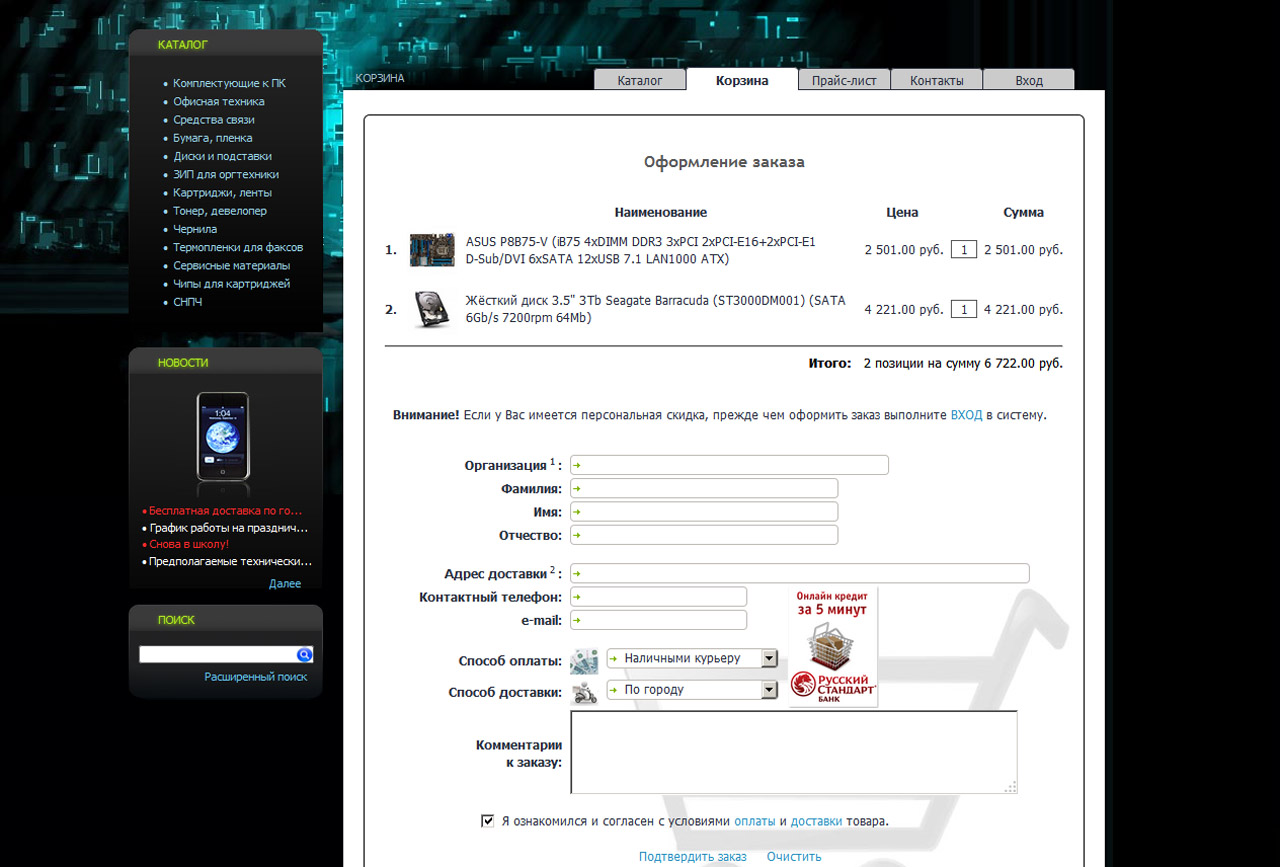Open catalog category Термопленки для факсов
This screenshot has width=1280, height=867.
pos(238,247)
